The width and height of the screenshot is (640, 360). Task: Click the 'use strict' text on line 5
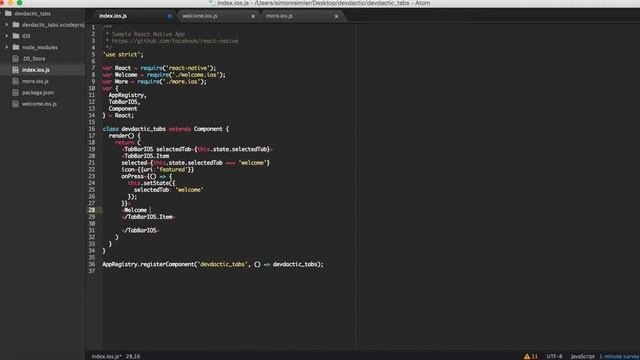click(x=123, y=55)
